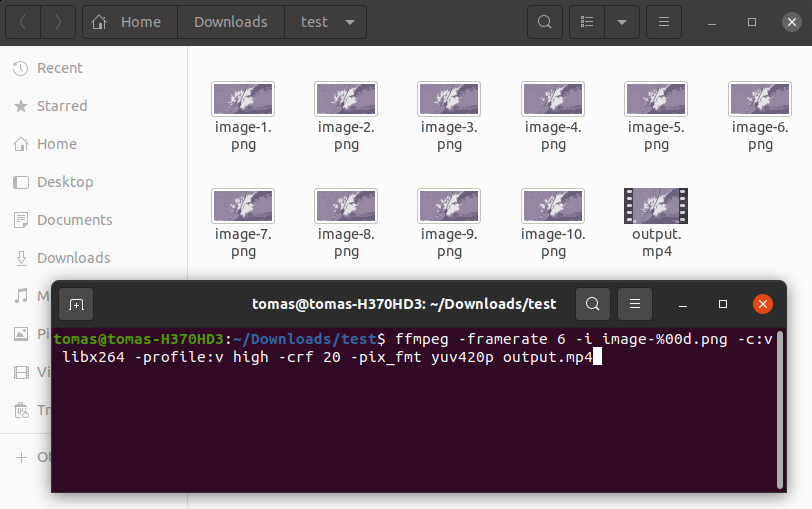
Task: Click "yuv420p" in the terminal command
Action: tap(462, 357)
